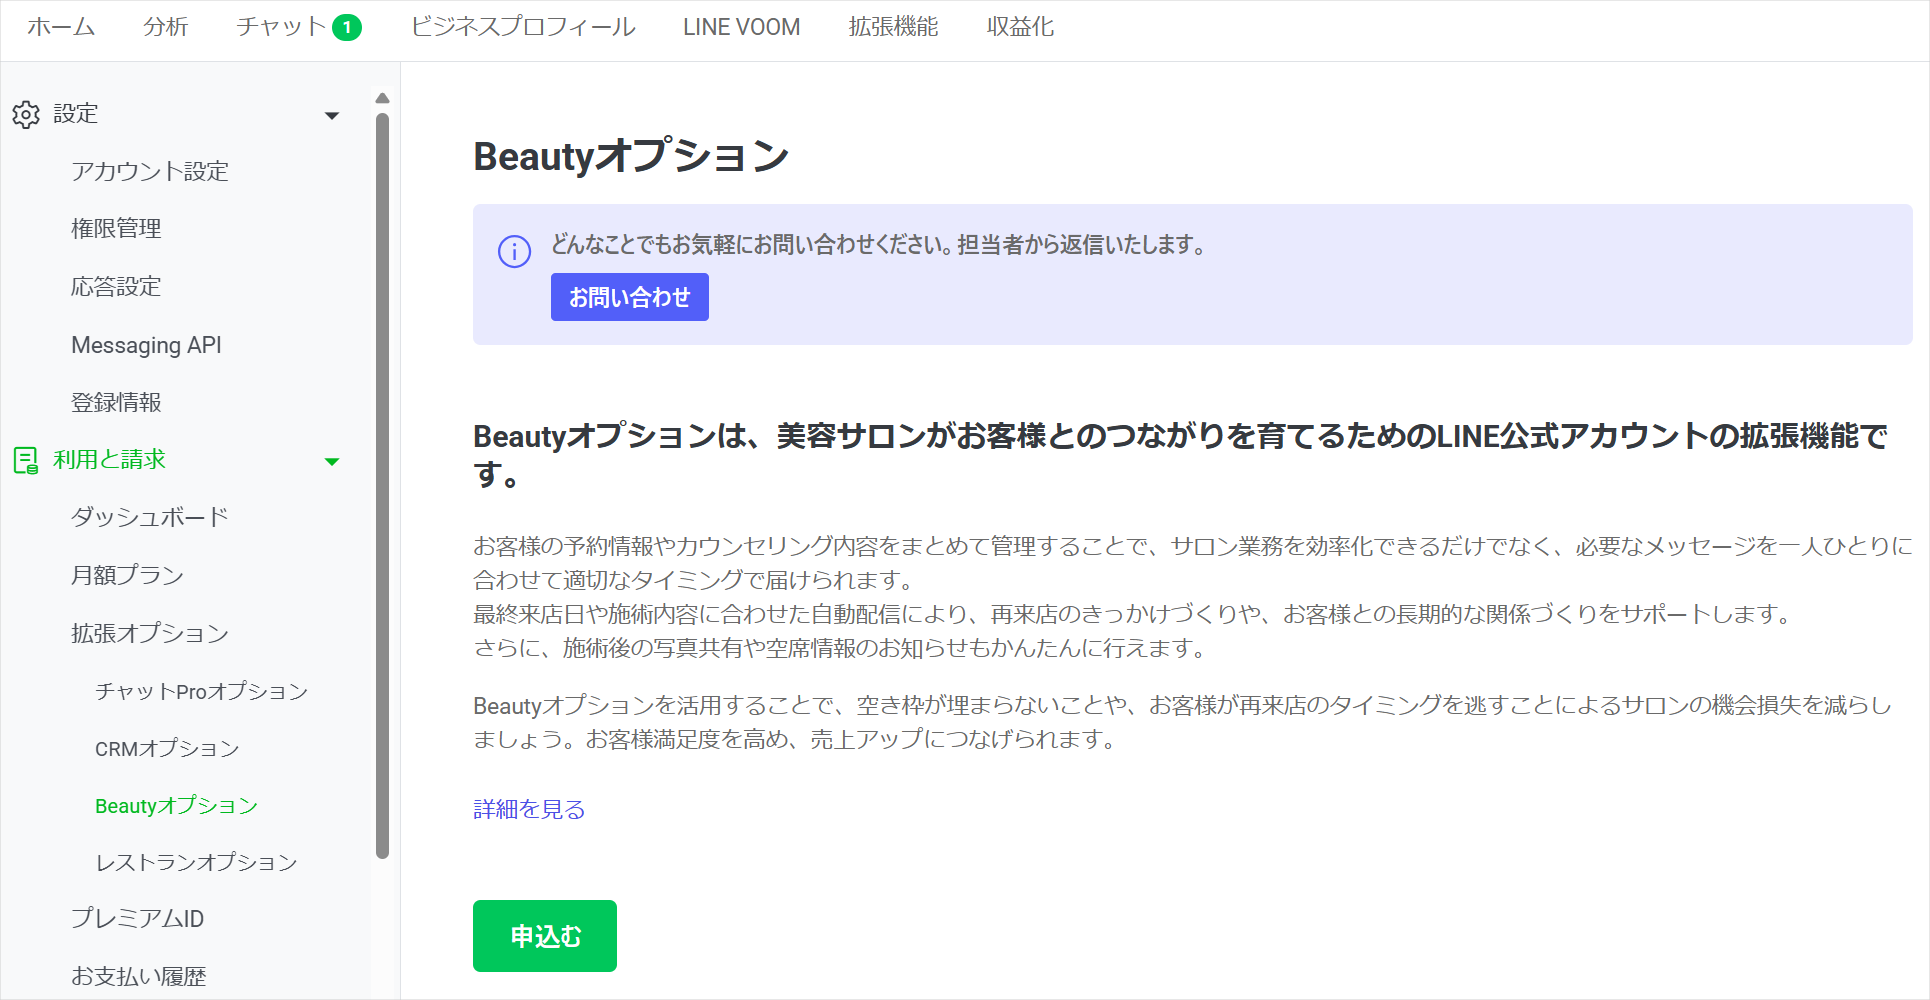Image resolution: width=1930 pixels, height=1000 pixels.
Task: Select アカウント設定 in sidebar
Action: click(x=150, y=171)
